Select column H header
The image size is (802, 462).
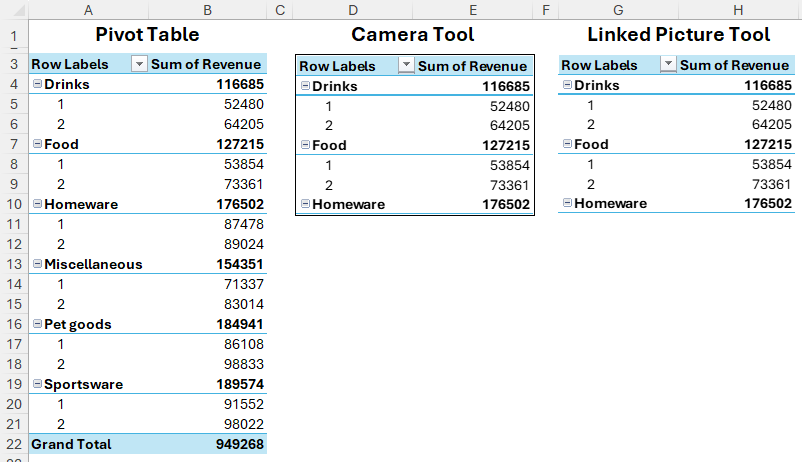[x=738, y=10]
